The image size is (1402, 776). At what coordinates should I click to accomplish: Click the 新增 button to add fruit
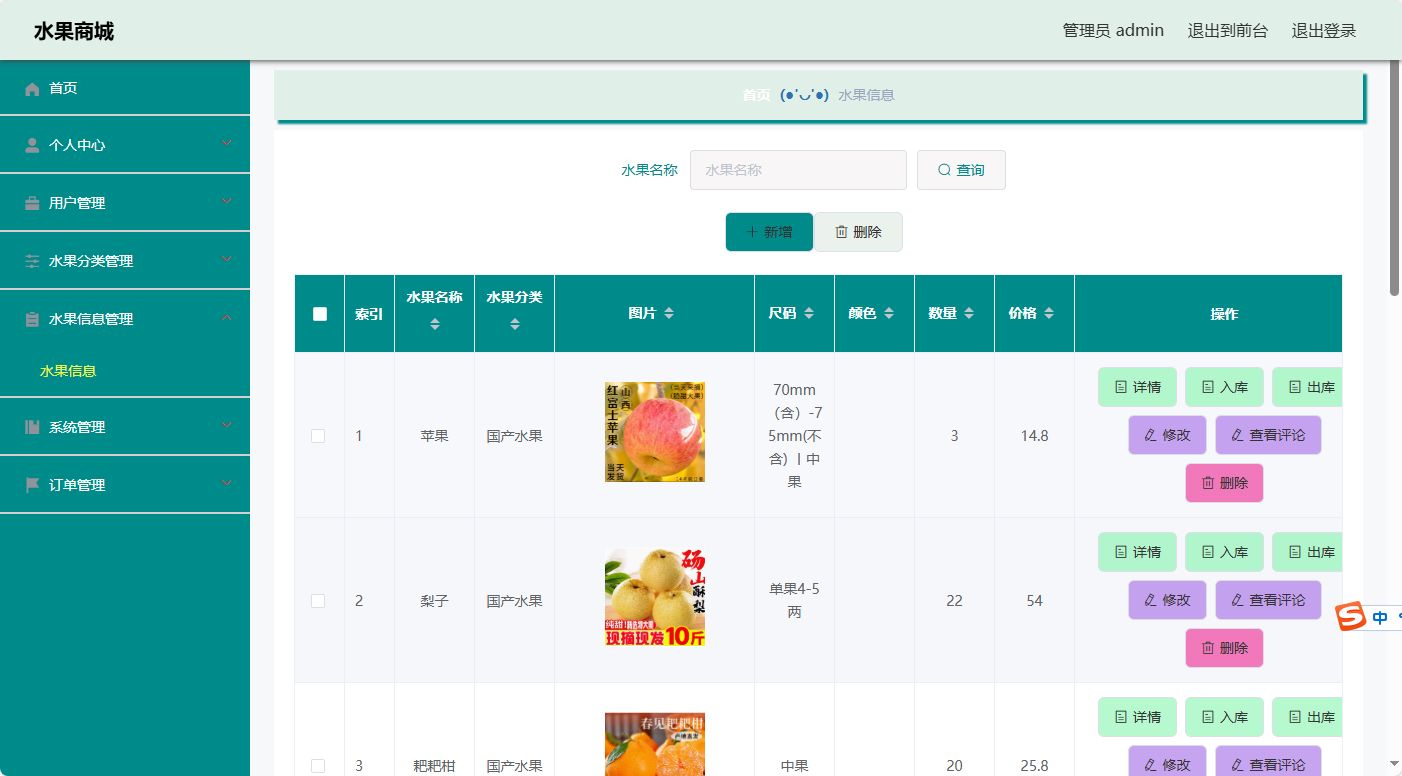[x=769, y=231]
